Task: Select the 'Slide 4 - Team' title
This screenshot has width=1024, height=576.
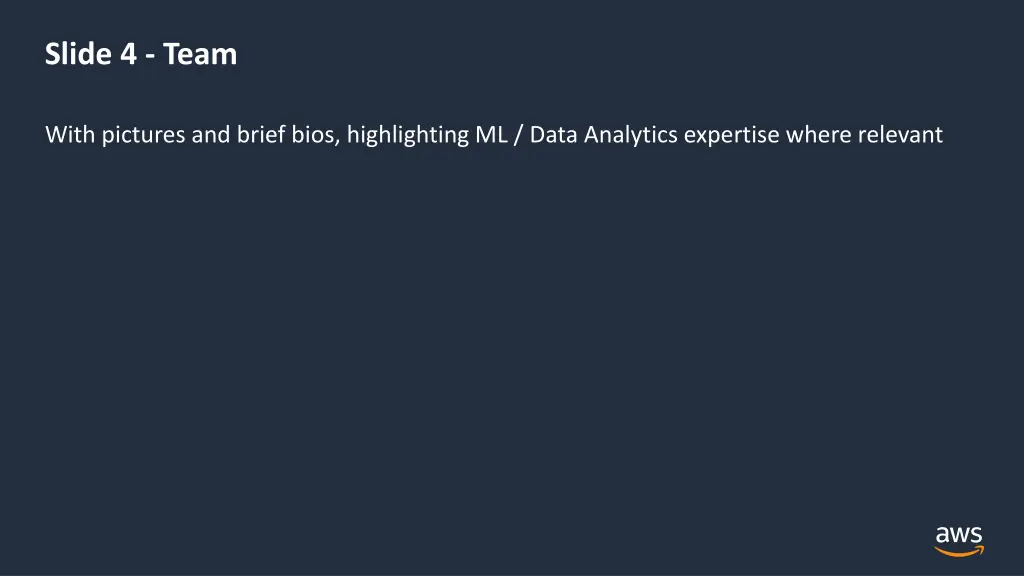Action: (x=141, y=54)
